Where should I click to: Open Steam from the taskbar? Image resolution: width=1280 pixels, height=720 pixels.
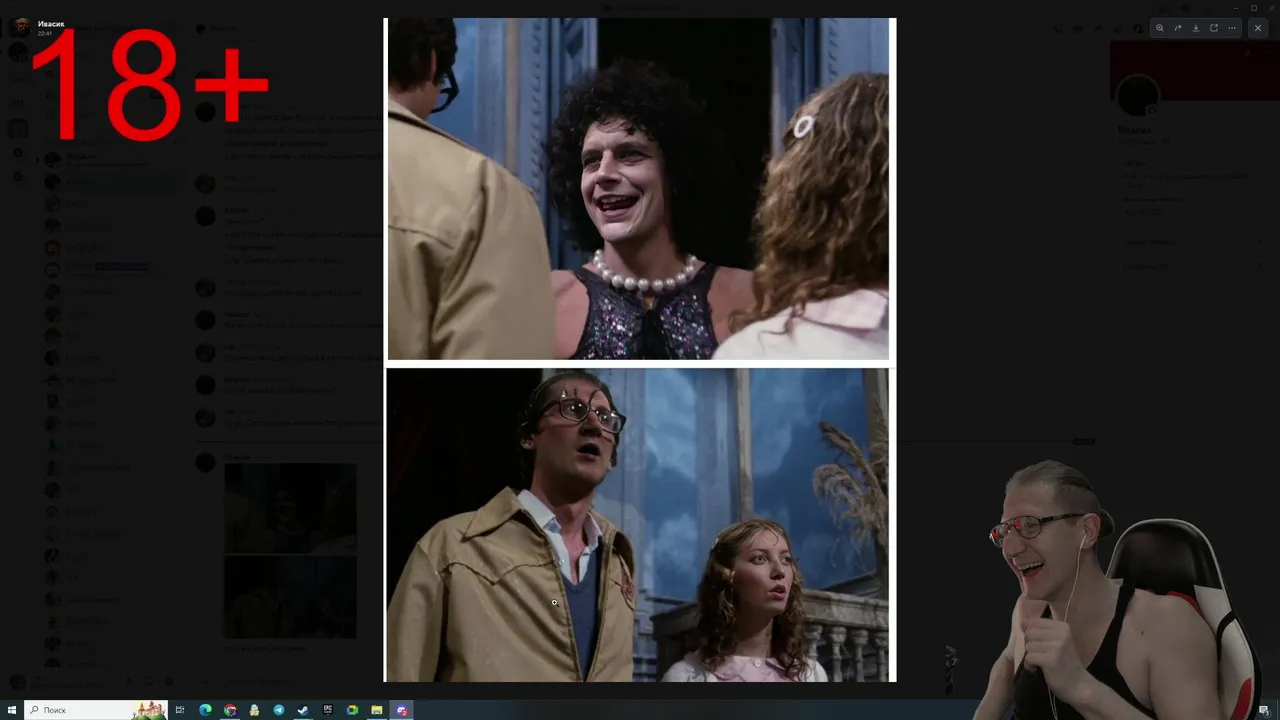(x=303, y=710)
